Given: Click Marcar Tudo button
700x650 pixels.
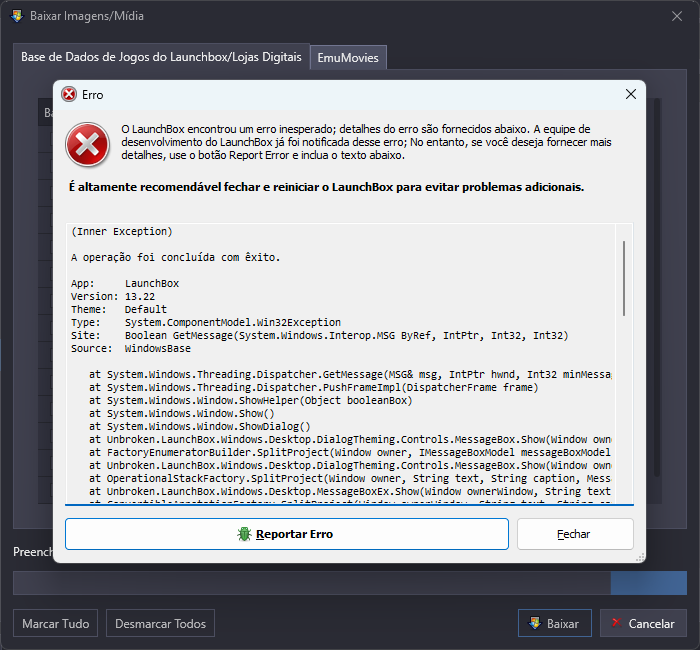Looking at the screenshot, I should pos(55,623).
